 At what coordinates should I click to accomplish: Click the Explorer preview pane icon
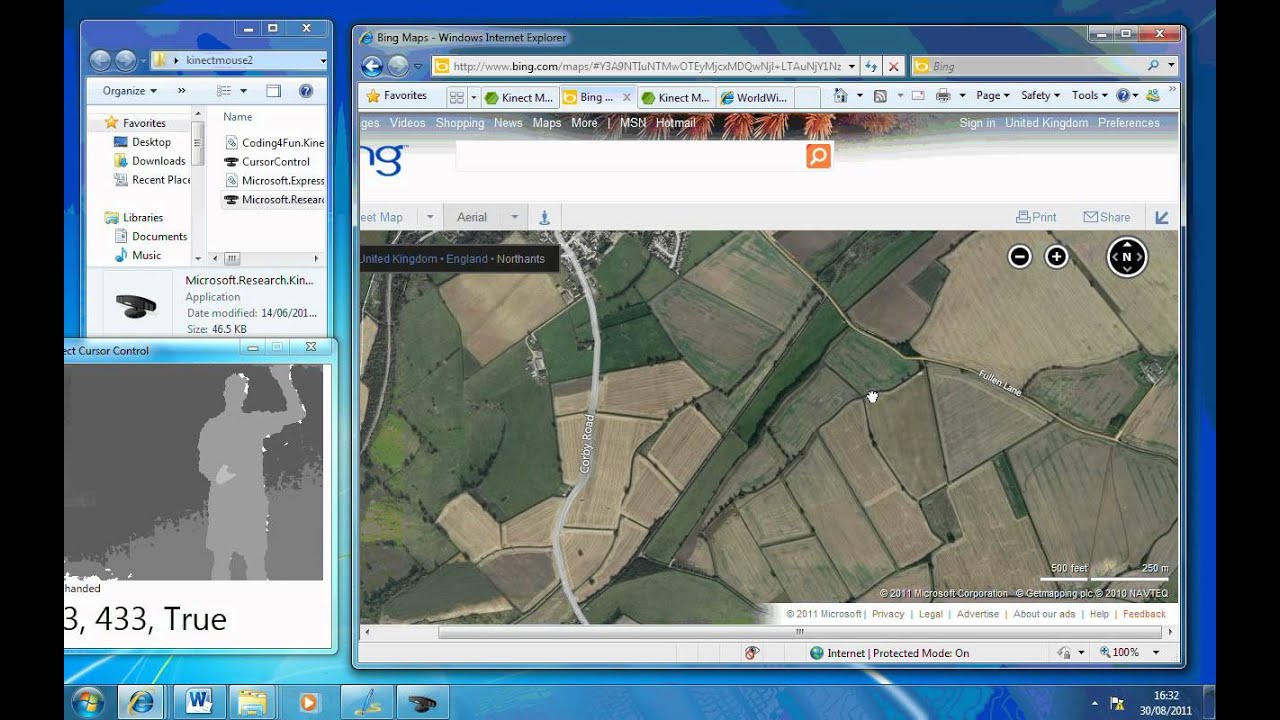tap(273, 91)
